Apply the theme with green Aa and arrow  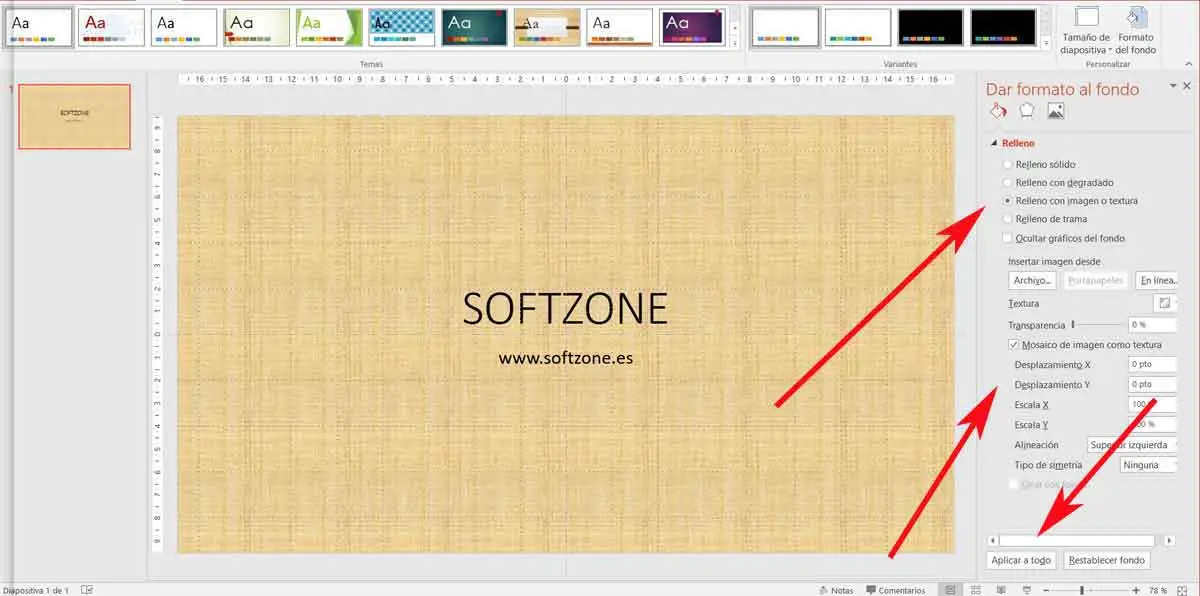tap(329, 28)
